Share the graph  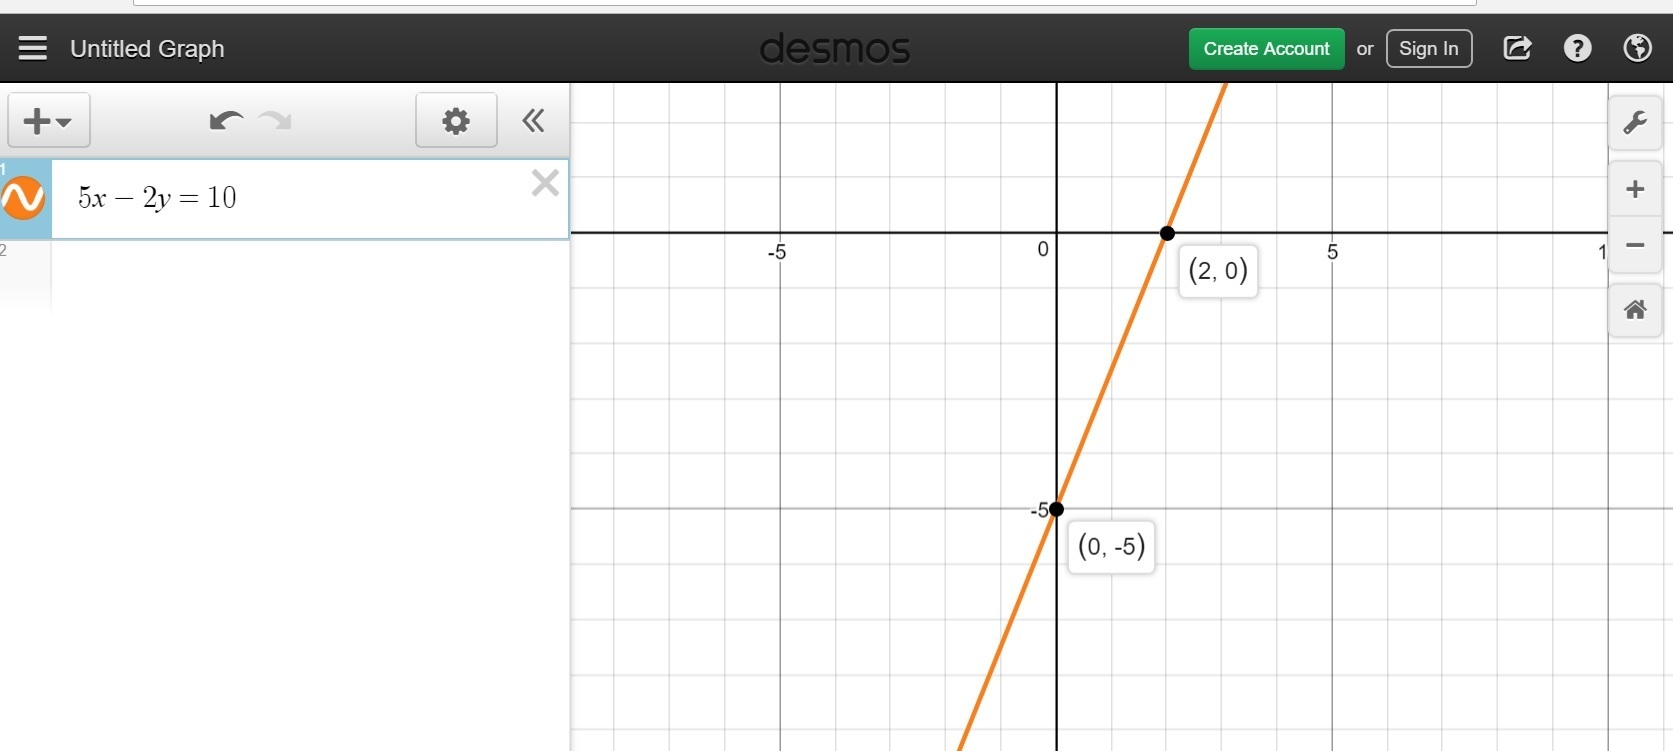(x=1517, y=48)
